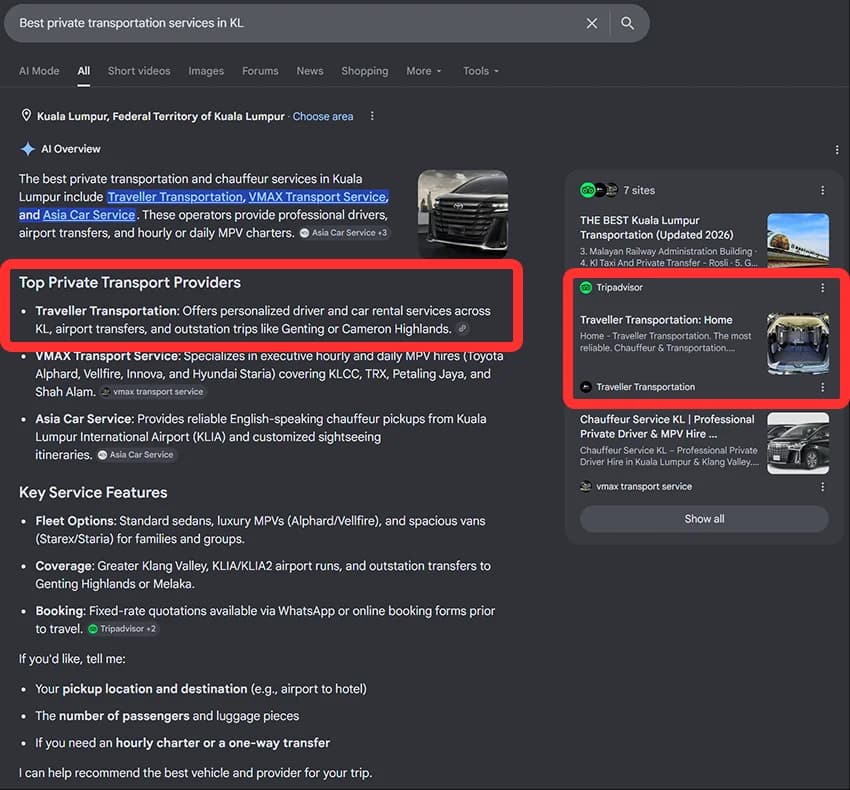
Task: Open the Shopping tab
Action: tap(365, 71)
